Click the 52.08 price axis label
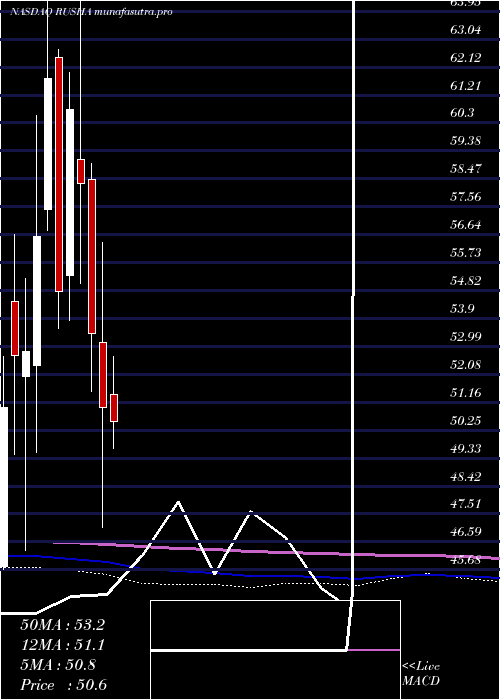This screenshot has width=500, height=700. point(466,365)
